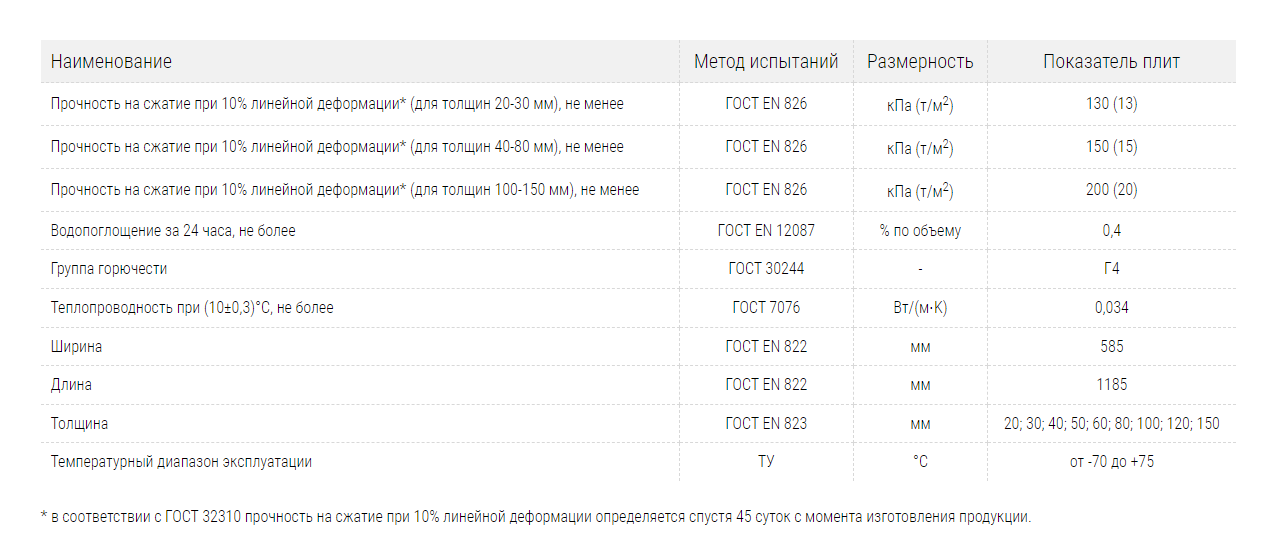
Task: Click the ГОСТ 7076 method cell
Action: coord(766,308)
